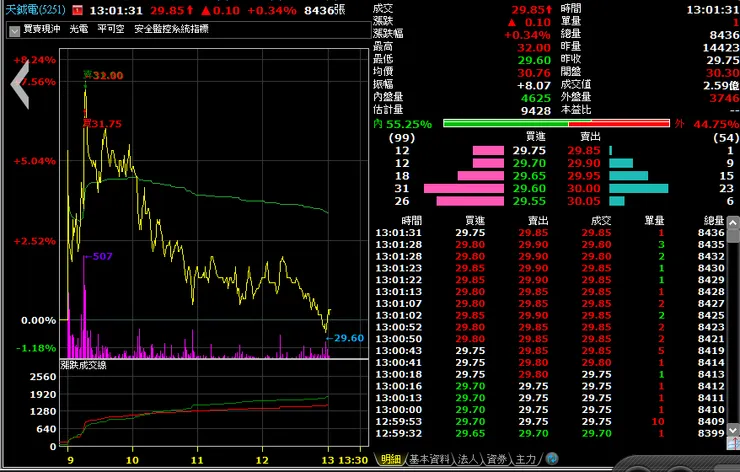The width and height of the screenshot is (740, 472).
Task: Select best bid price 29.75 in order book
Action: (x=529, y=151)
